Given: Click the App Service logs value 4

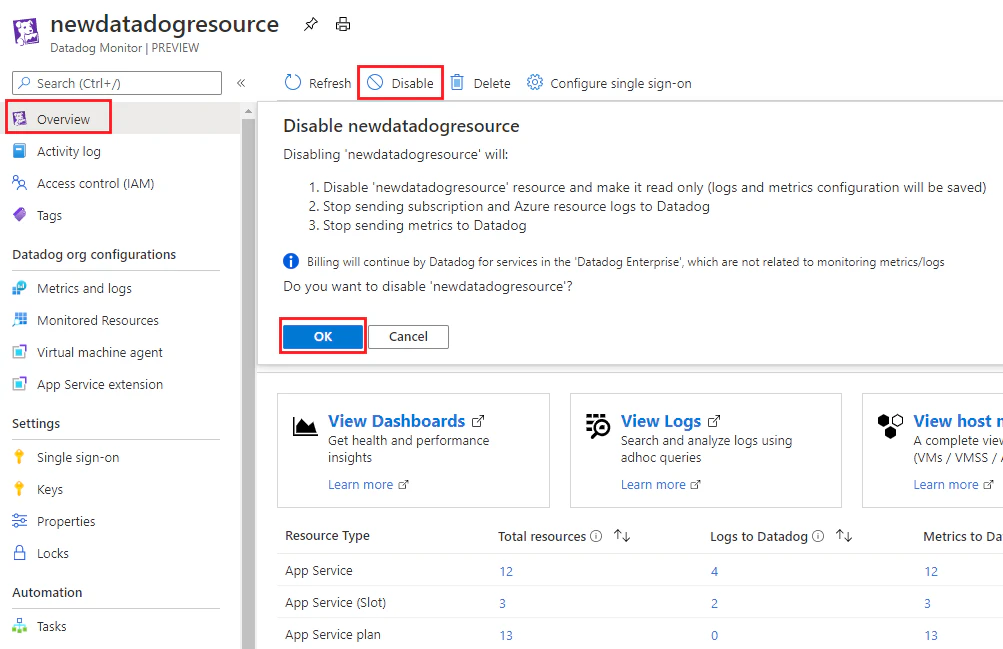Looking at the screenshot, I should pyautogui.click(x=715, y=571).
